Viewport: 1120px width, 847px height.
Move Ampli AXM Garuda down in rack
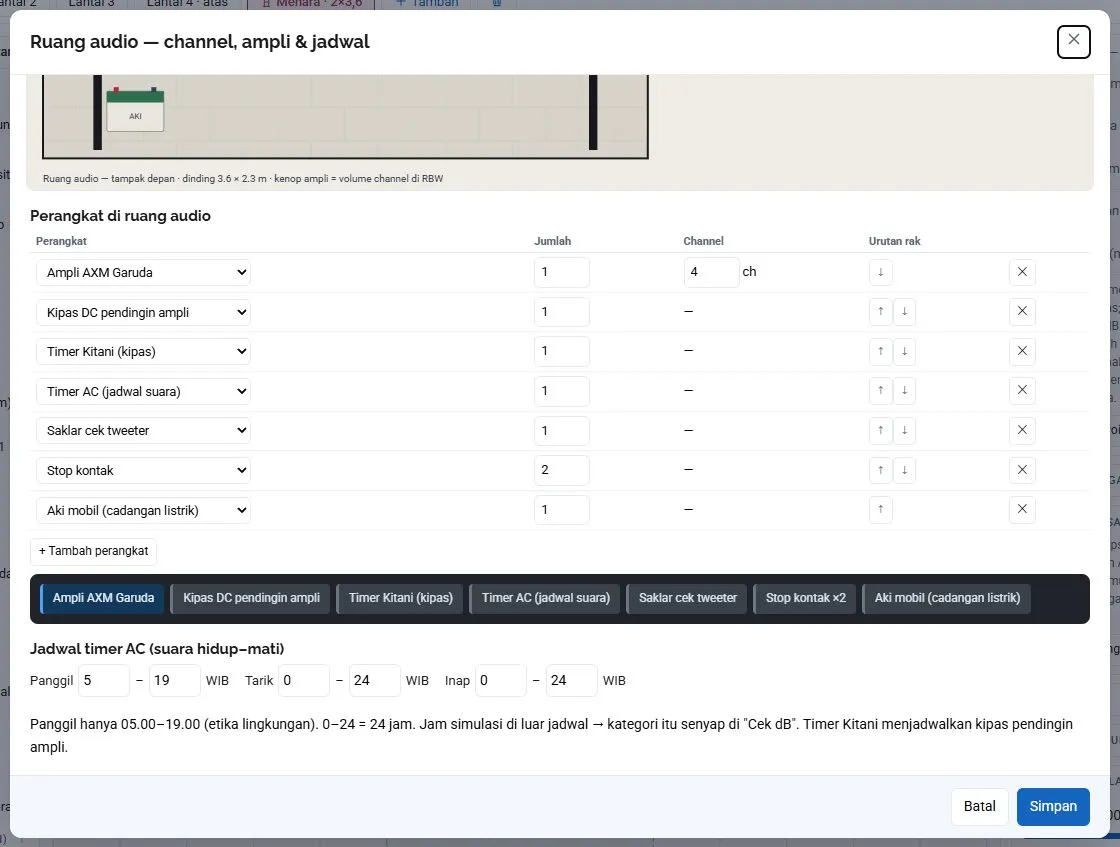[881, 272]
